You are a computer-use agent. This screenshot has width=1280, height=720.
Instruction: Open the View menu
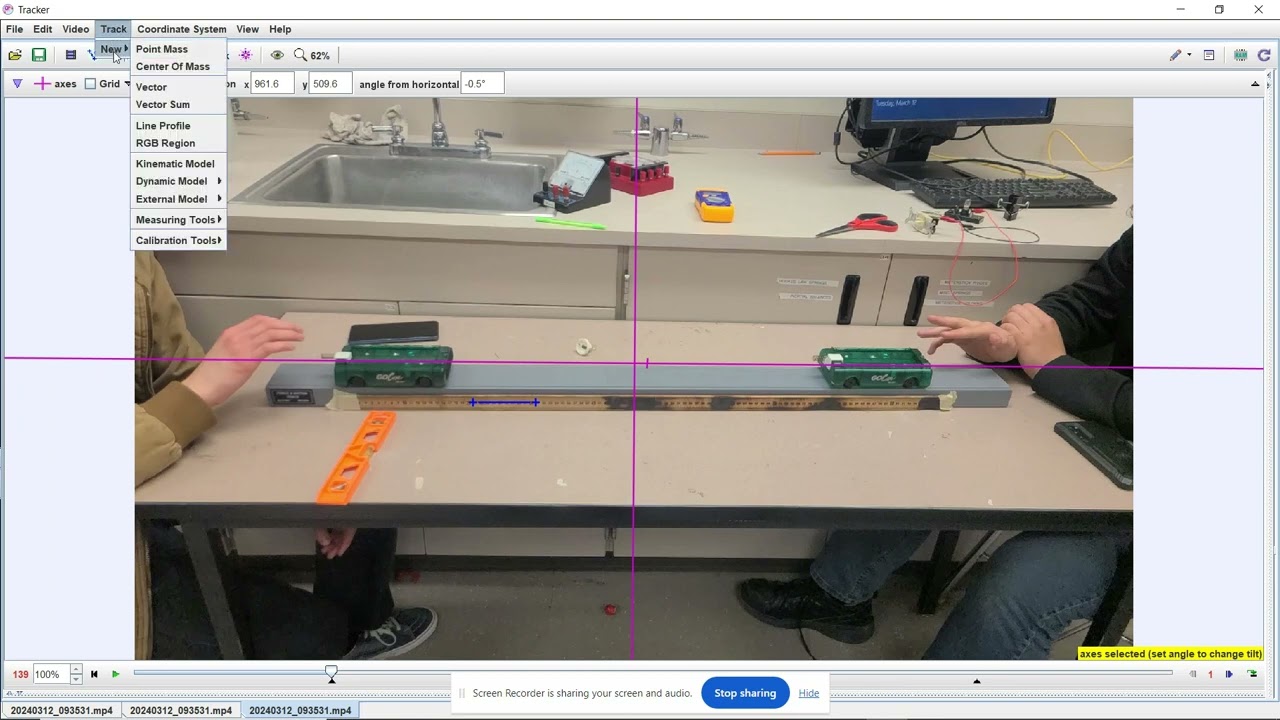[x=247, y=29]
